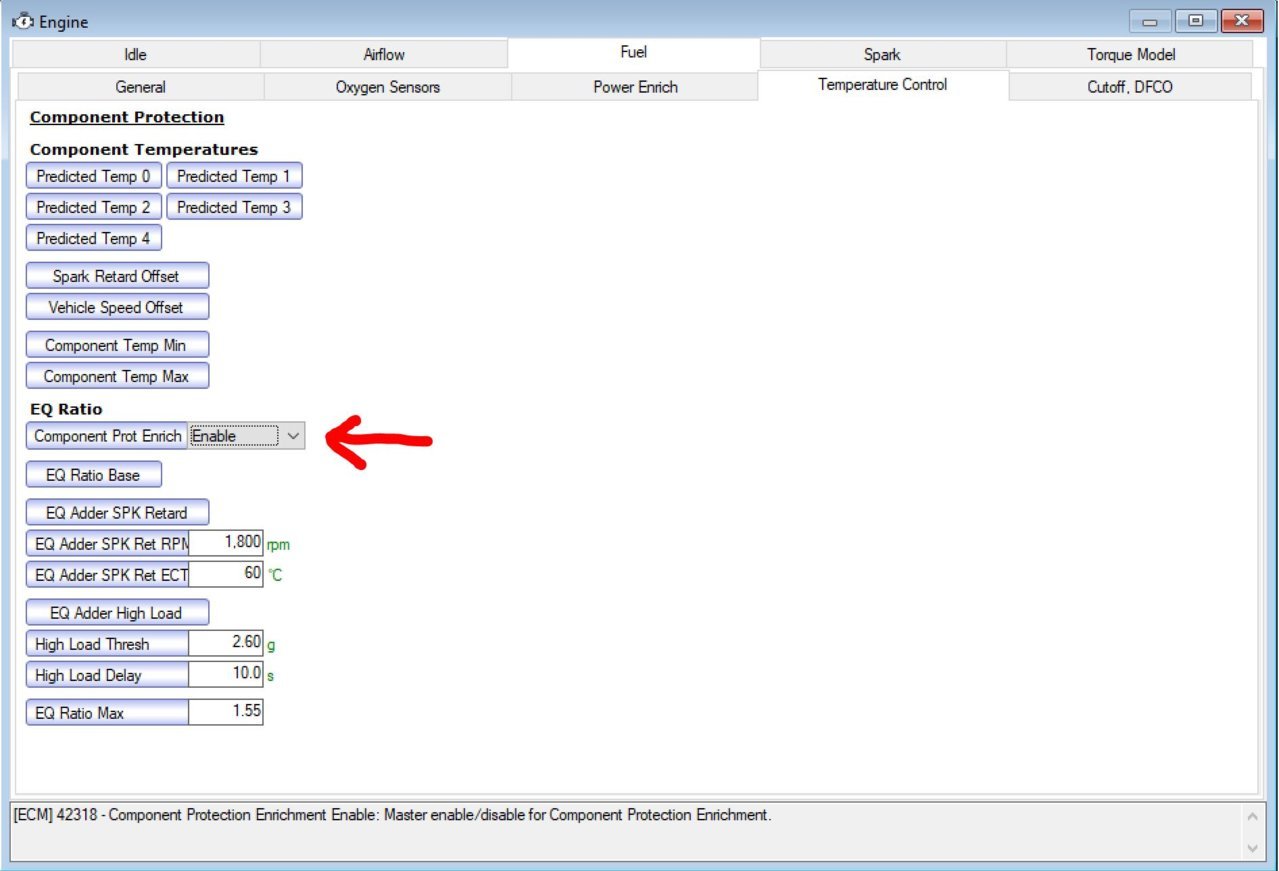Image resolution: width=1279 pixels, height=871 pixels.
Task: Select the Power Enrich sub-tab
Action: (x=635, y=87)
